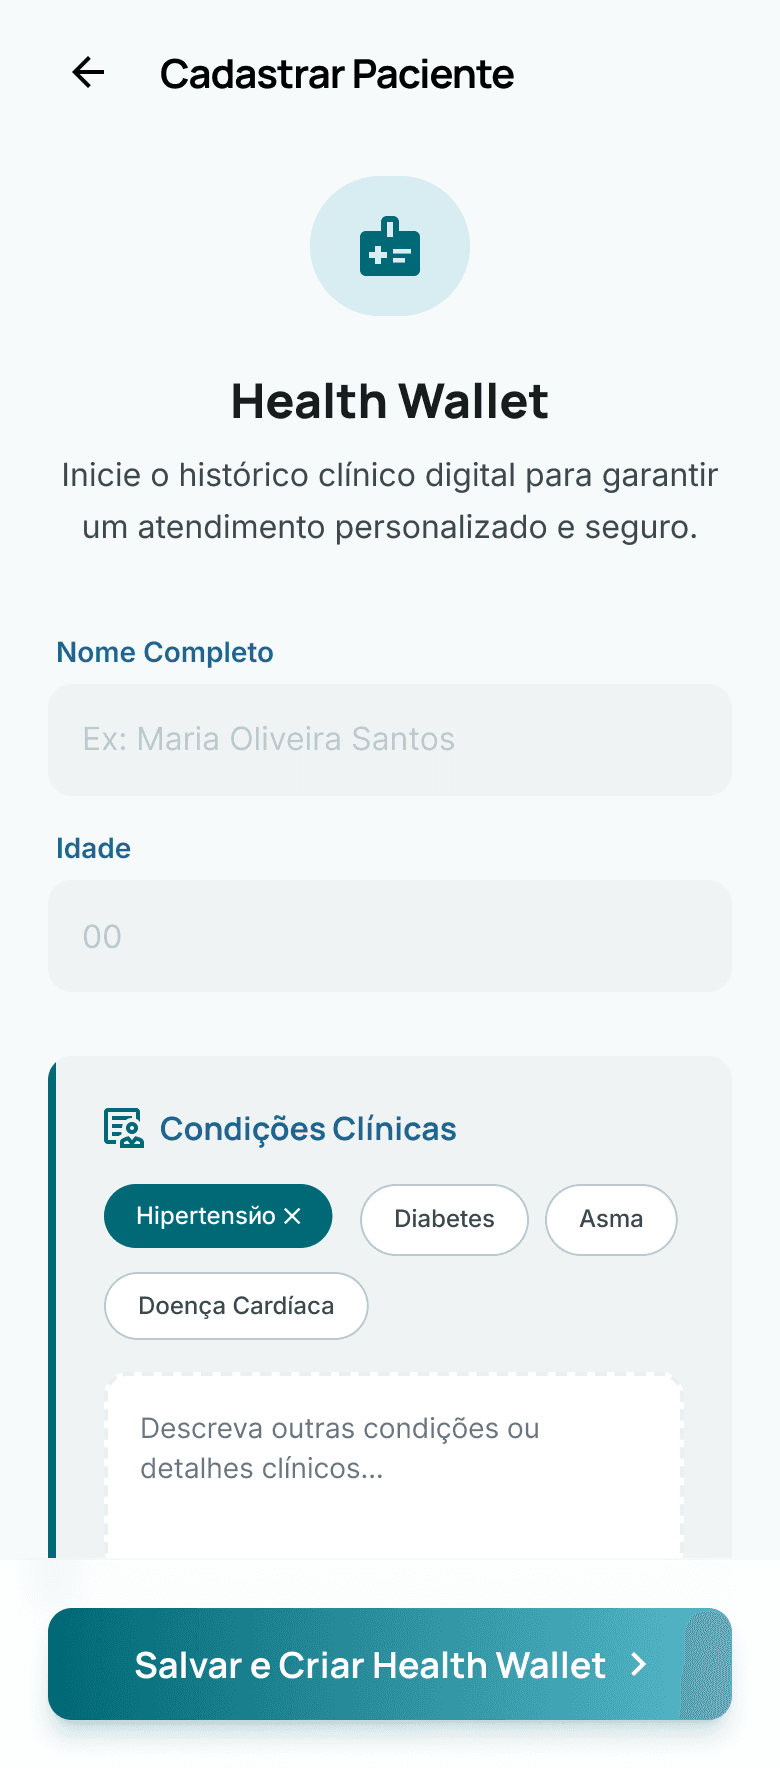Focus the Nome Completo text field
Image resolution: width=780 pixels, height=1768 pixels.
click(390, 740)
